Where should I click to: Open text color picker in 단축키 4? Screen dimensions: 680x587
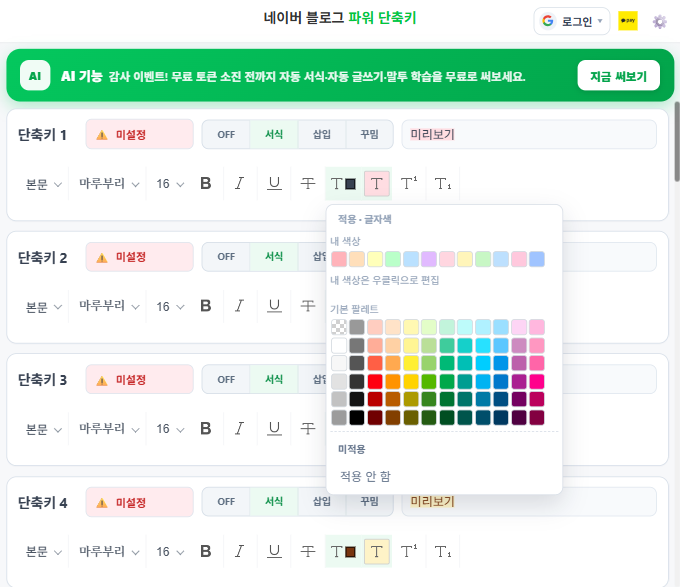343,551
